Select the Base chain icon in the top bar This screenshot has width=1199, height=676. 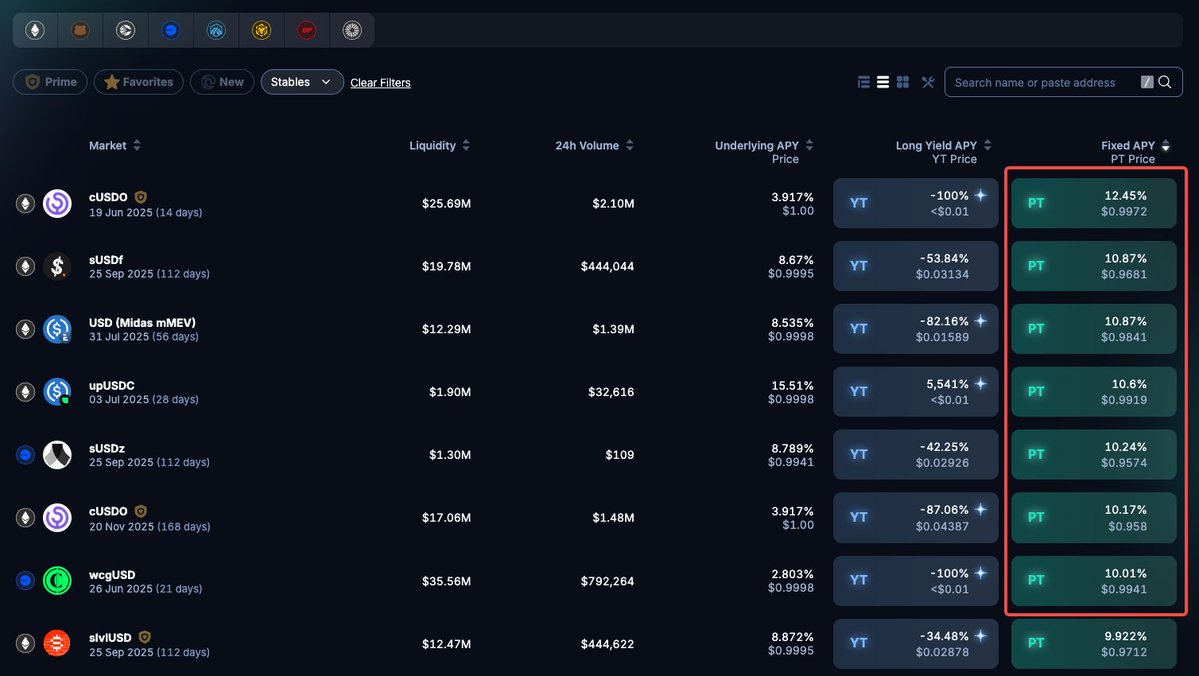171,31
